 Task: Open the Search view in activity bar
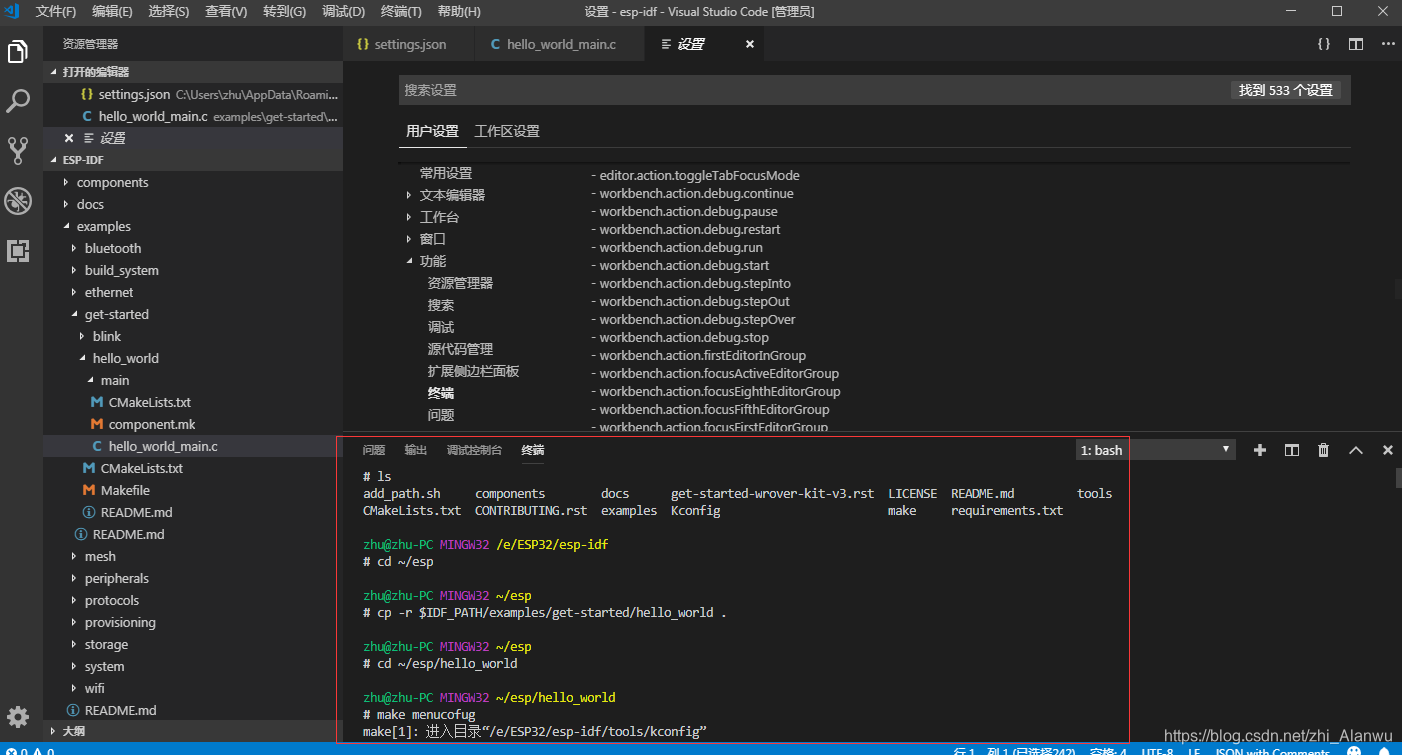(x=18, y=101)
